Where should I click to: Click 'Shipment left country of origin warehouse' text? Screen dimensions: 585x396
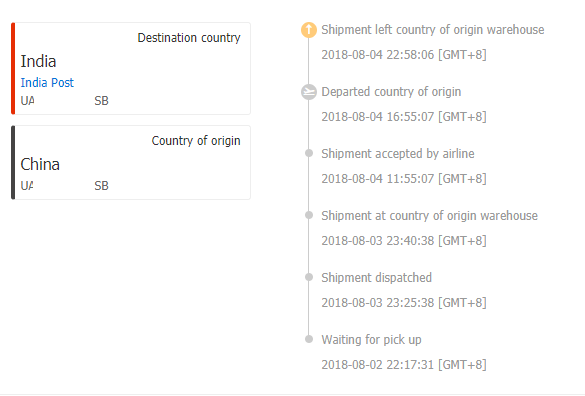click(x=433, y=30)
